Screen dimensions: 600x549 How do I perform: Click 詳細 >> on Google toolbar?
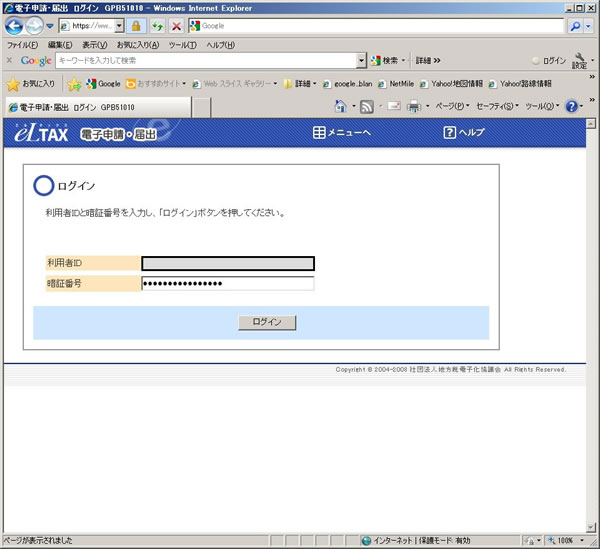tap(428, 60)
